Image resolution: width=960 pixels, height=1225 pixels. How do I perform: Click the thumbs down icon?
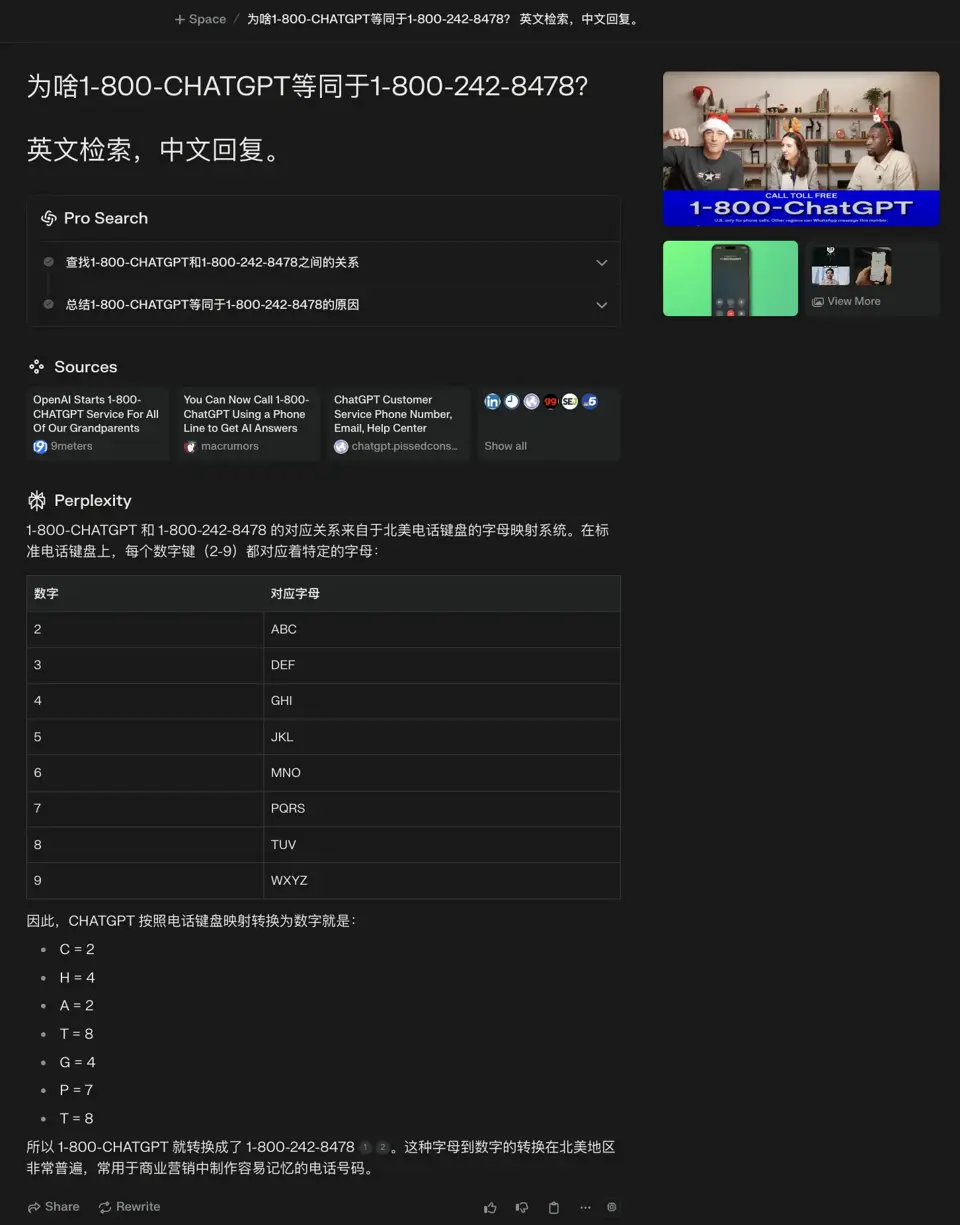(x=522, y=1207)
